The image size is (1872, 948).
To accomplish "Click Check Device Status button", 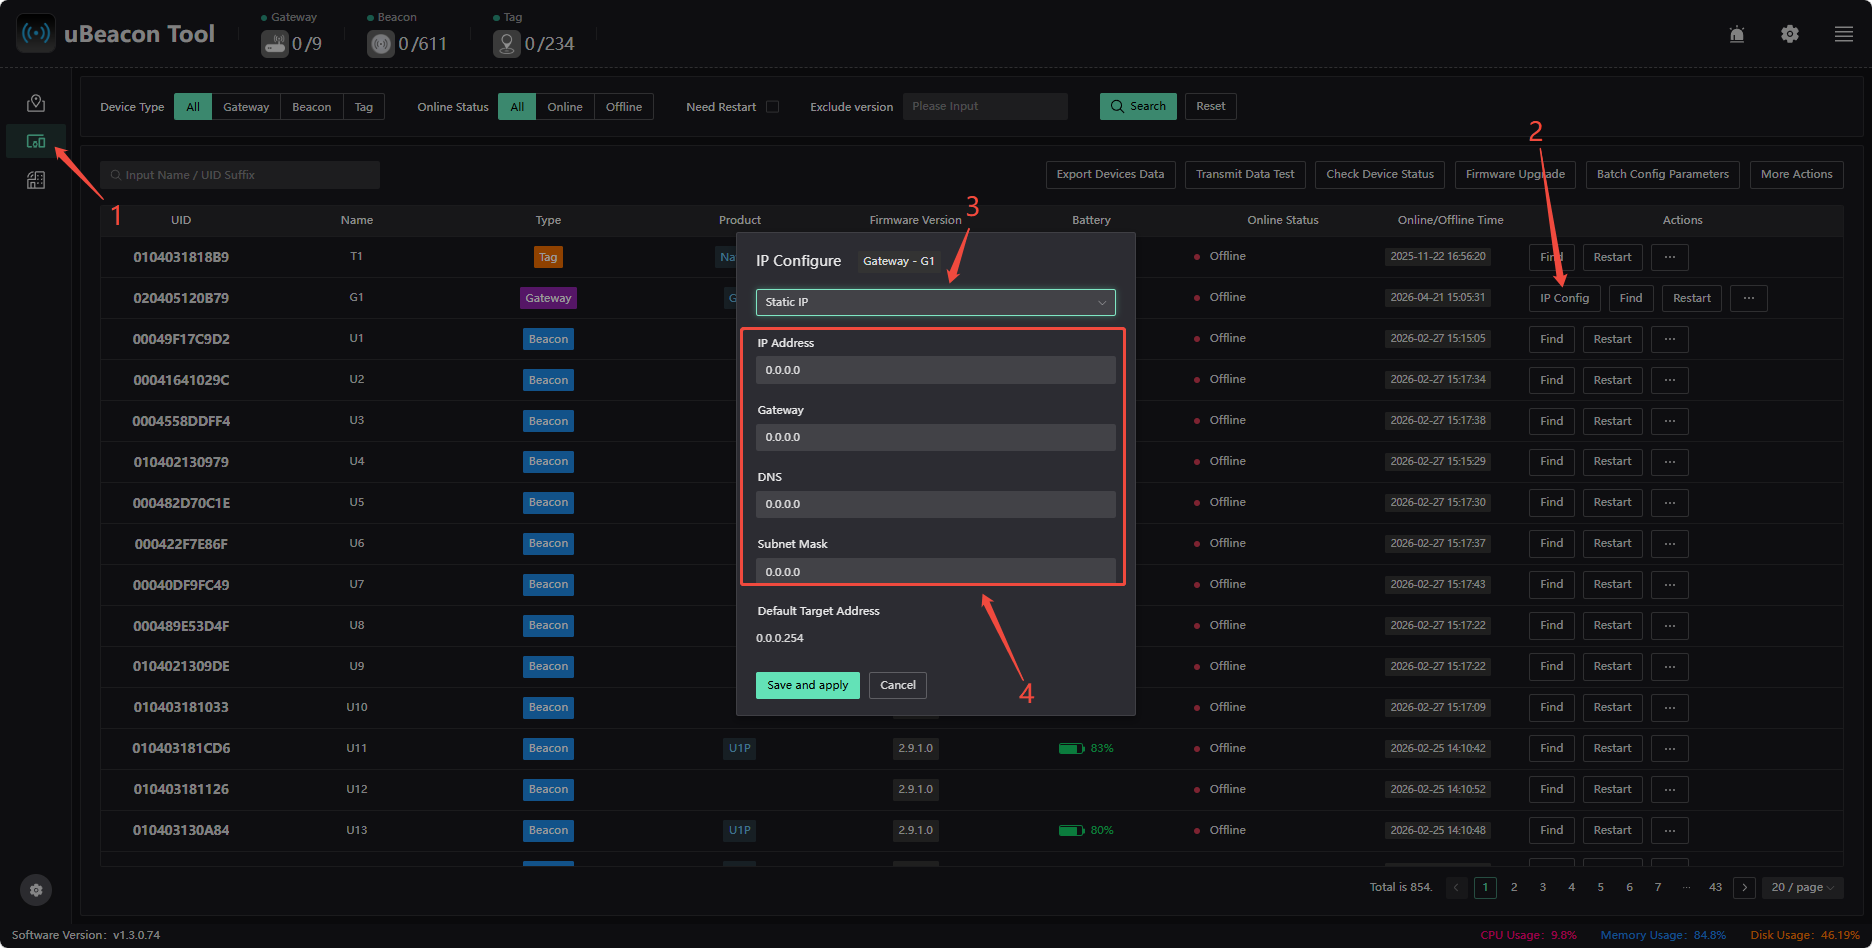I will [x=1380, y=174].
